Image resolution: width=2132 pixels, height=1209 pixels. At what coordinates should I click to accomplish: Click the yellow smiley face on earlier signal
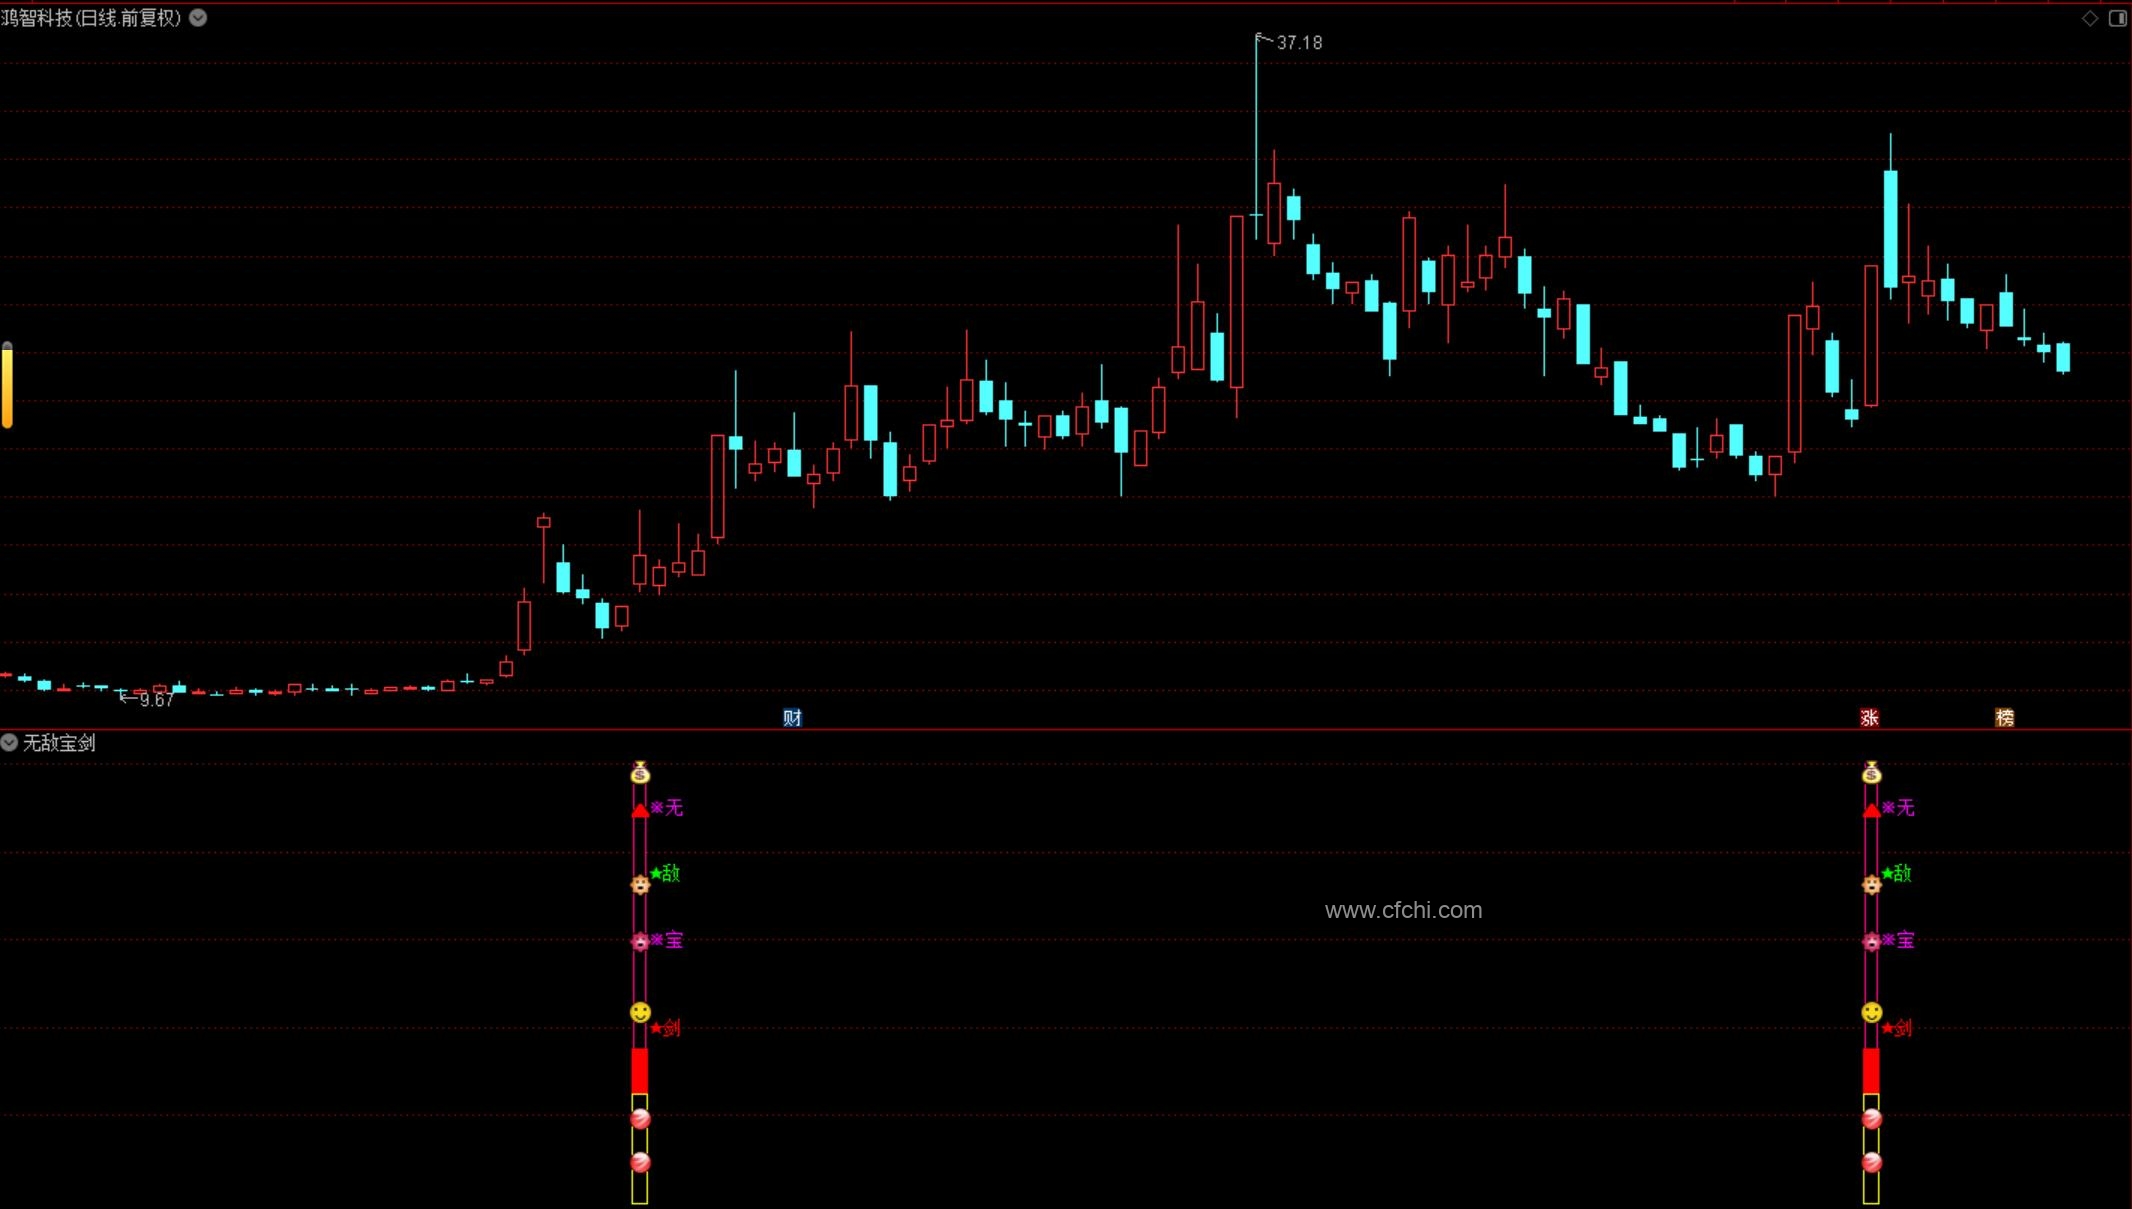(640, 1012)
